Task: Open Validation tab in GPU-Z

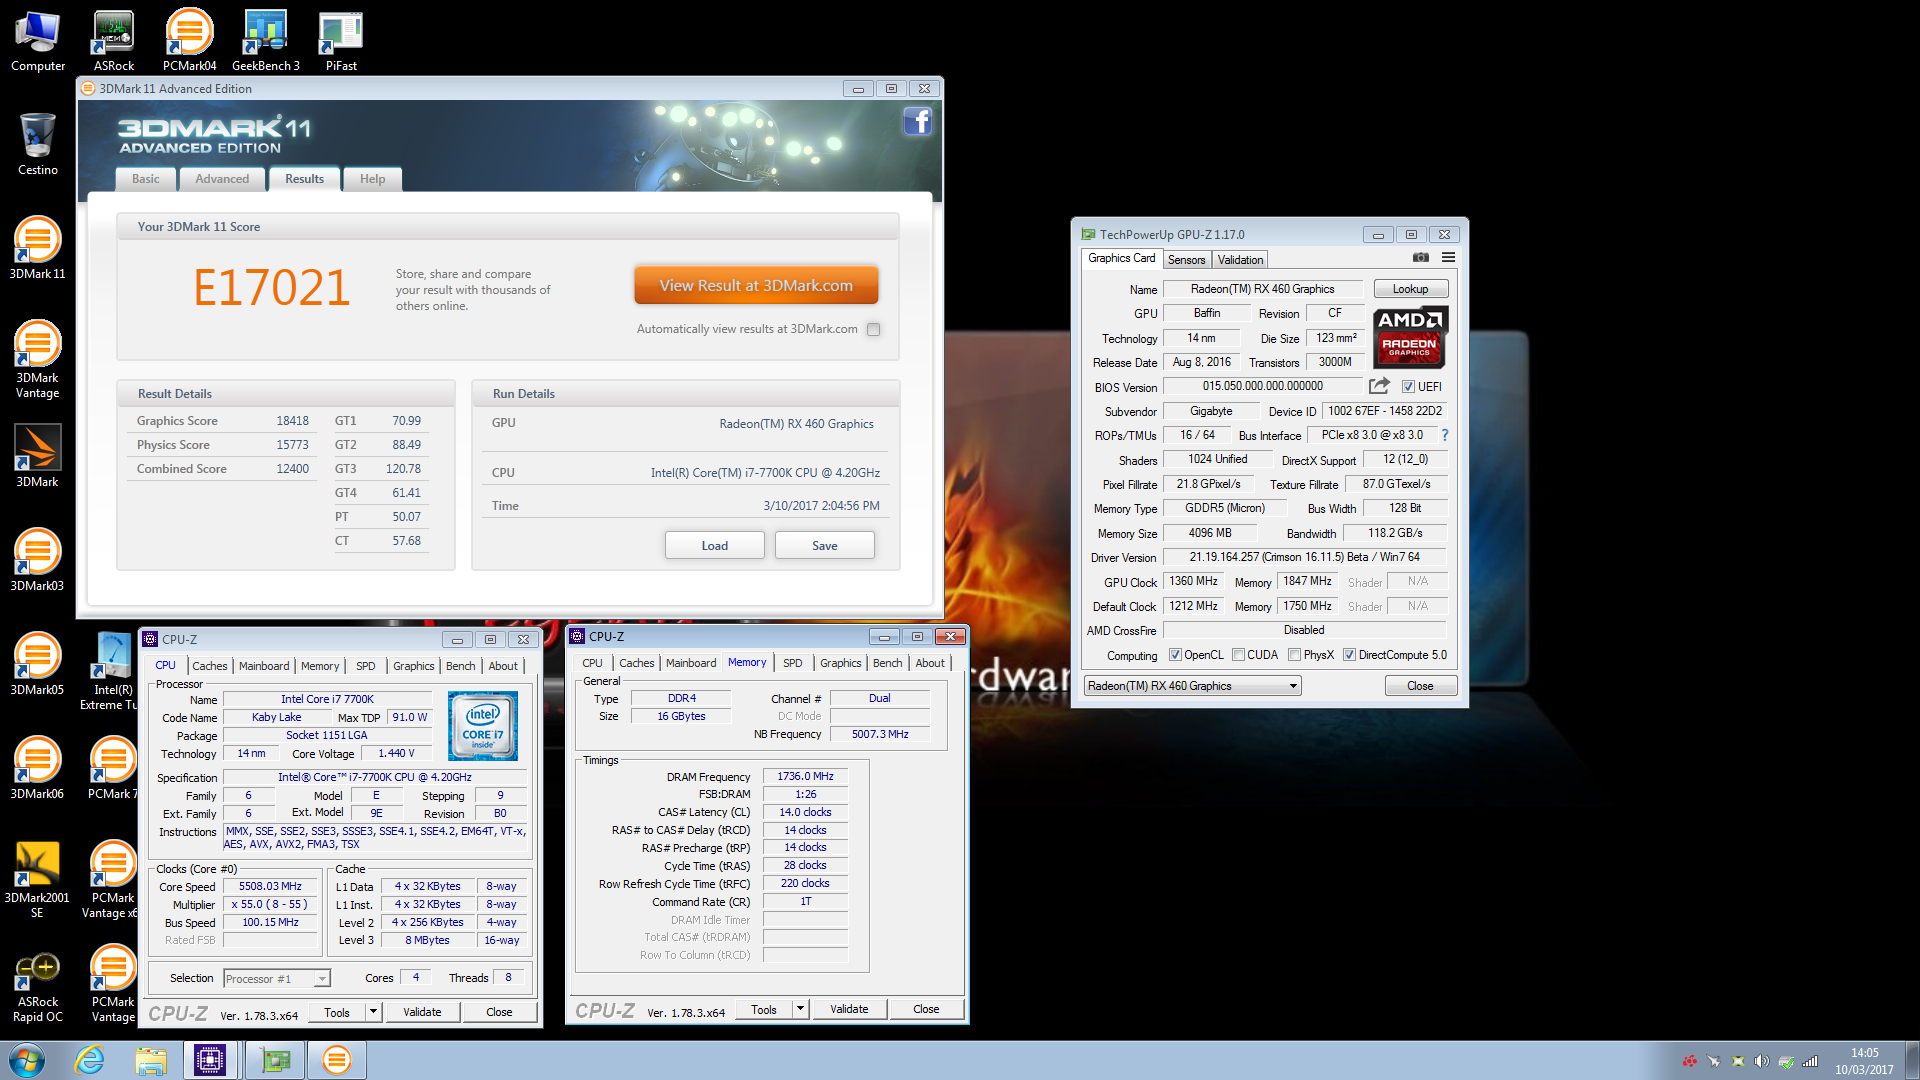Action: pos(1240,260)
